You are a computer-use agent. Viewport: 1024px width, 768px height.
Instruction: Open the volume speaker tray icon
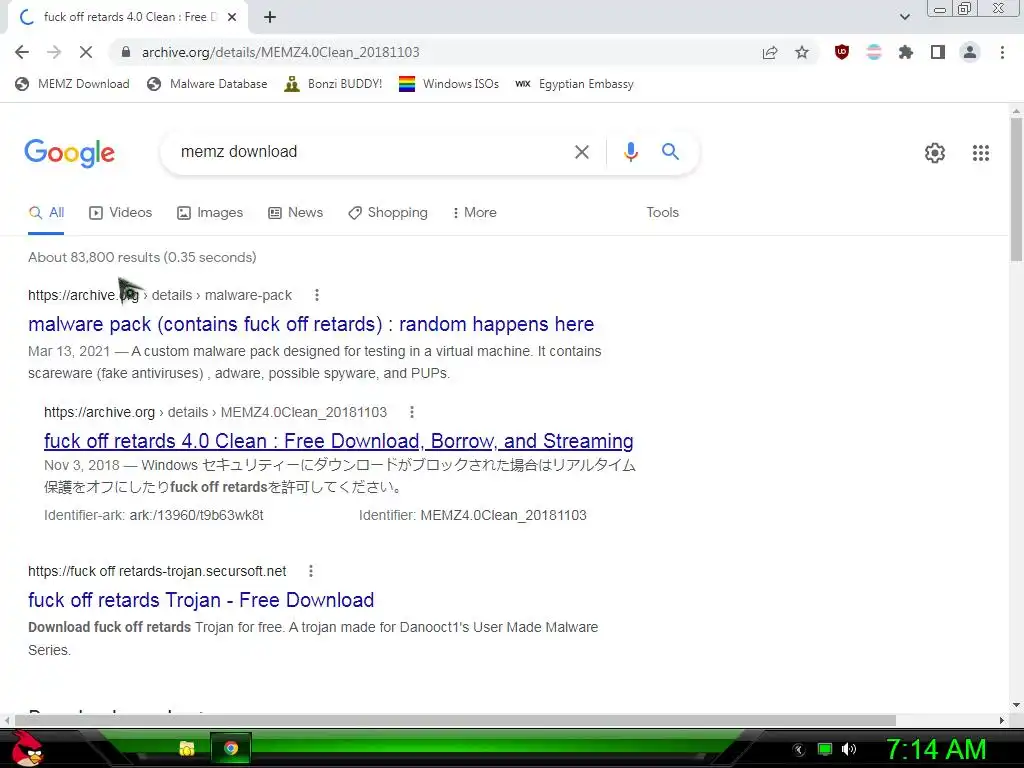[x=849, y=750]
